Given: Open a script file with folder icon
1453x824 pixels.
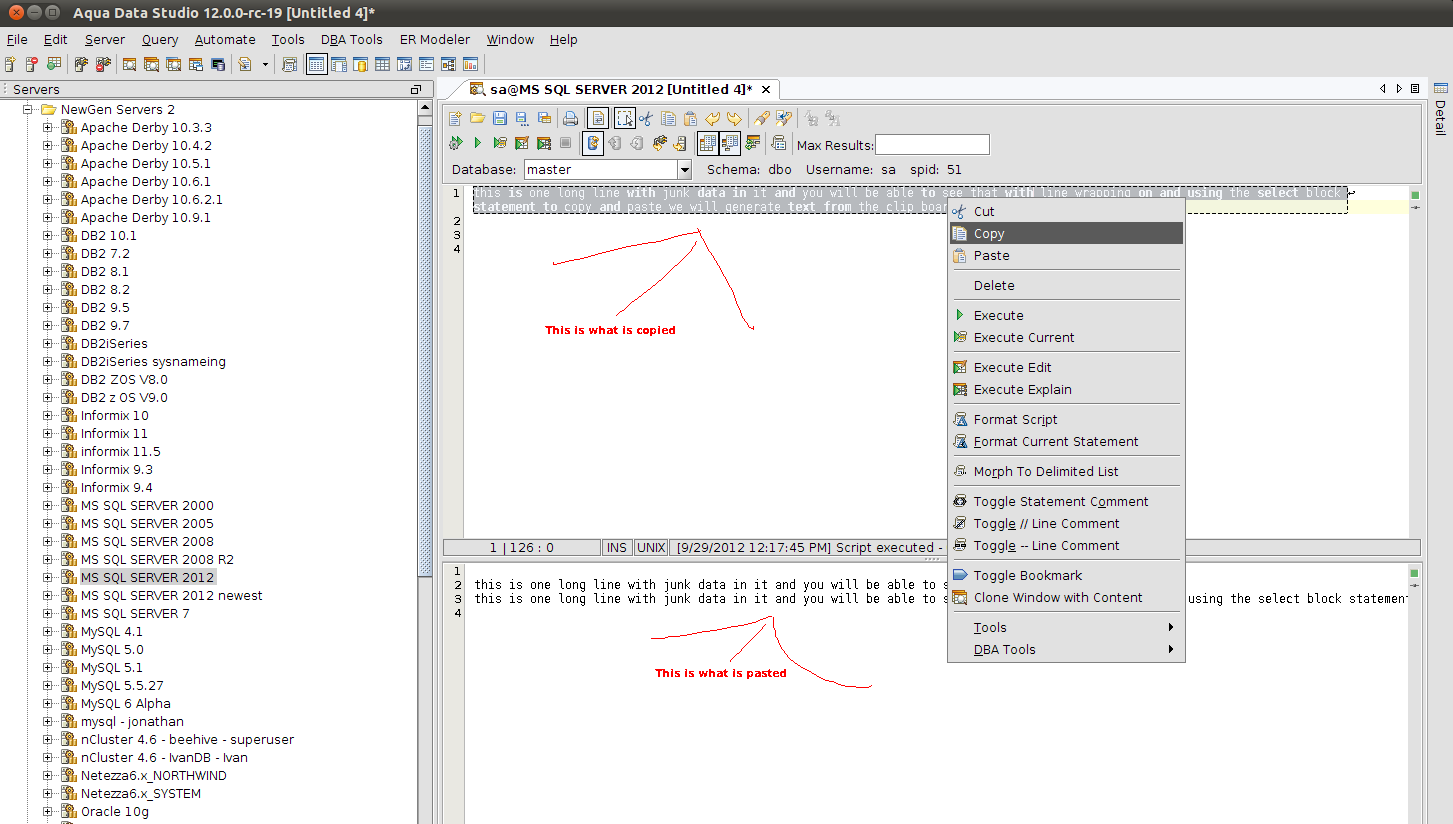Looking at the screenshot, I should (x=478, y=118).
